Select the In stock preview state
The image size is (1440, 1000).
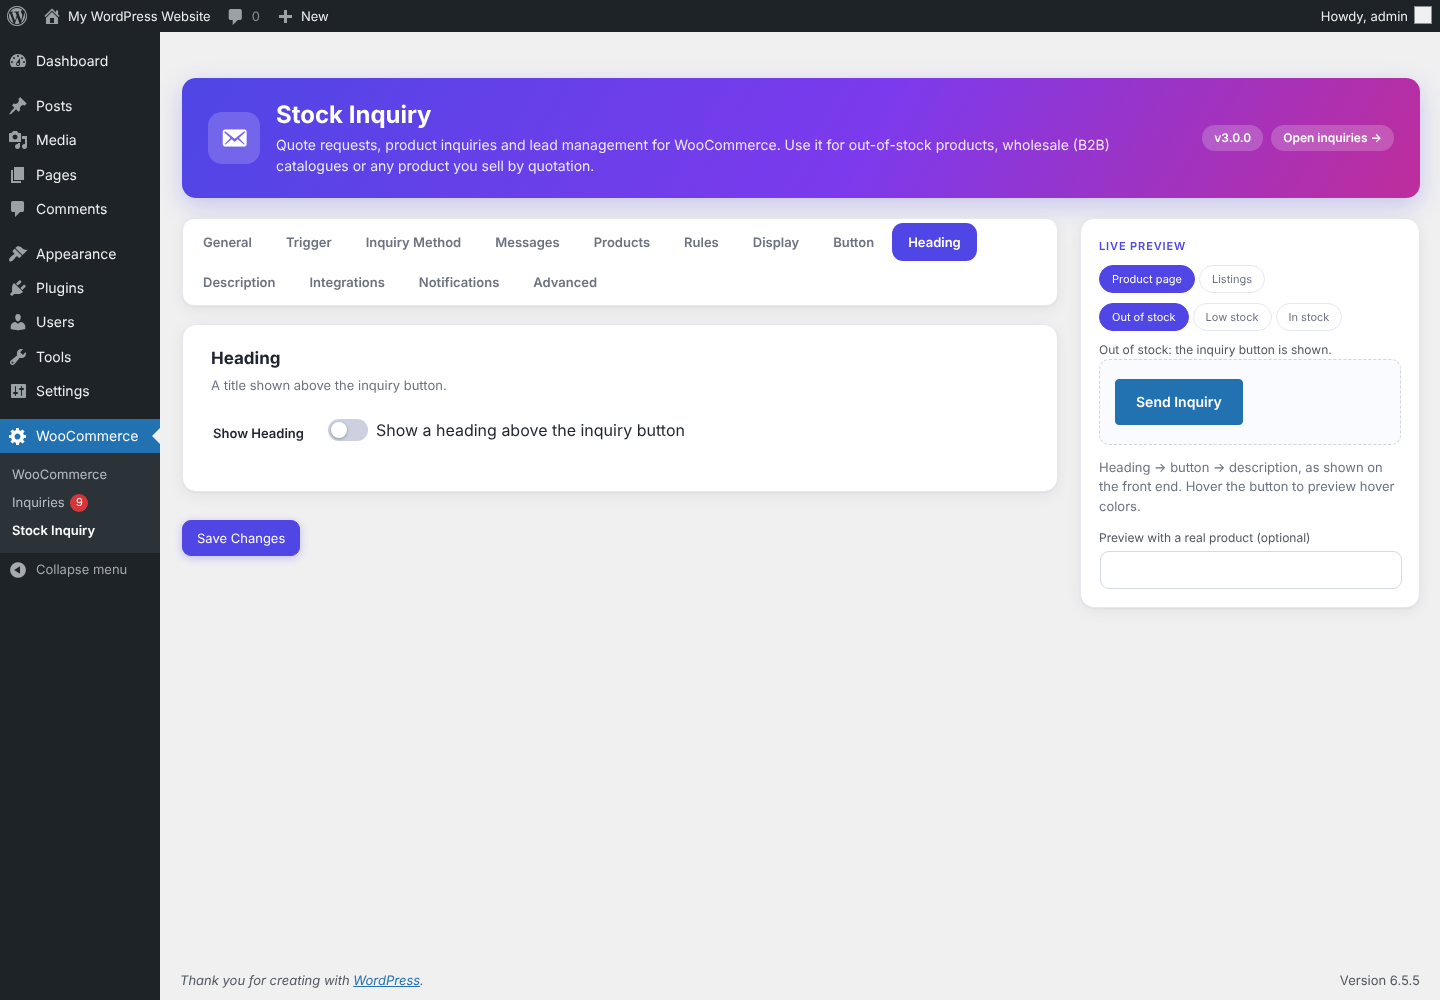[x=1309, y=317]
